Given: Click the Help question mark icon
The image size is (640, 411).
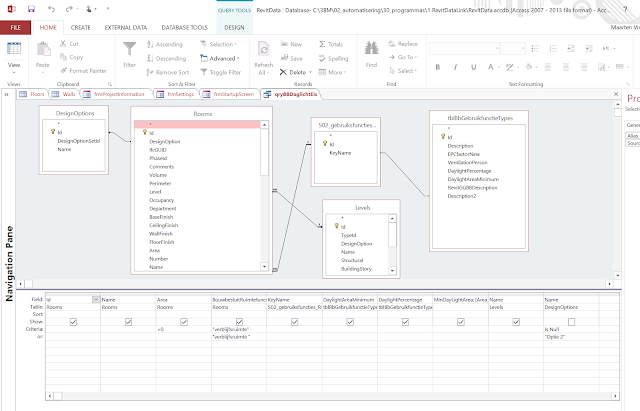Looking at the screenshot, I should click(625, 9).
